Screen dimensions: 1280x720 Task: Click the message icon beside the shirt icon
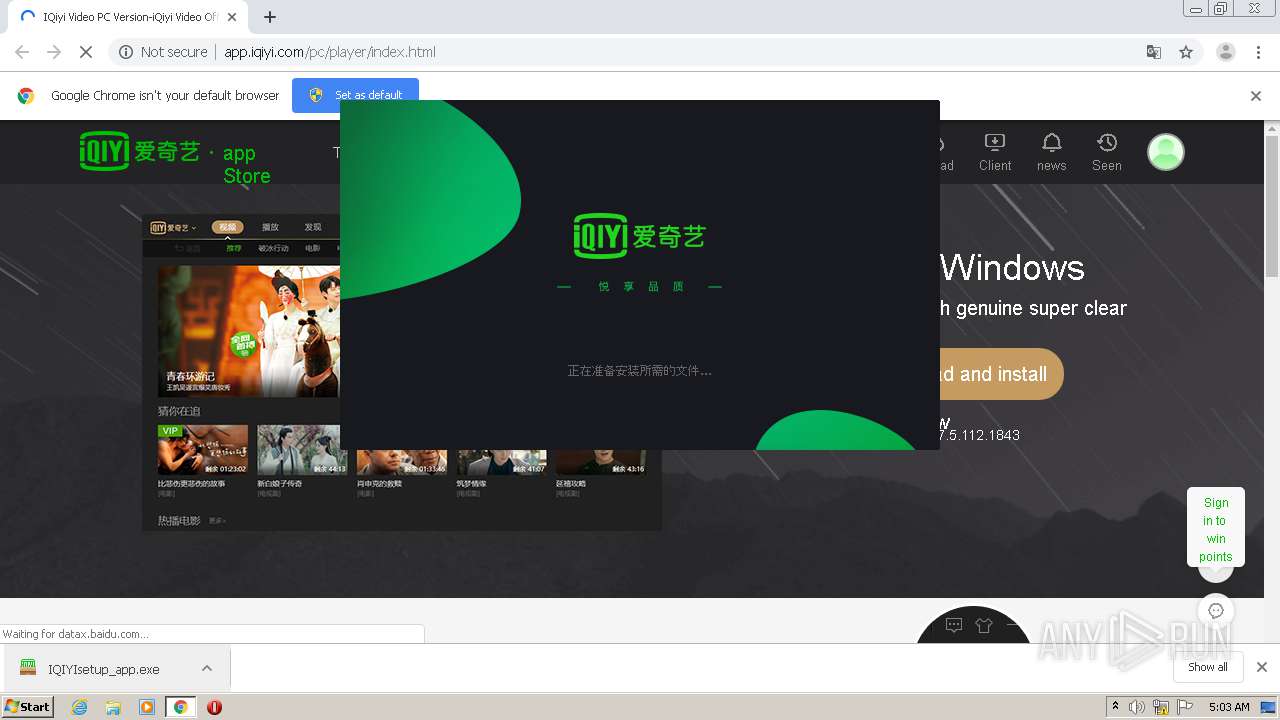tap(954, 626)
